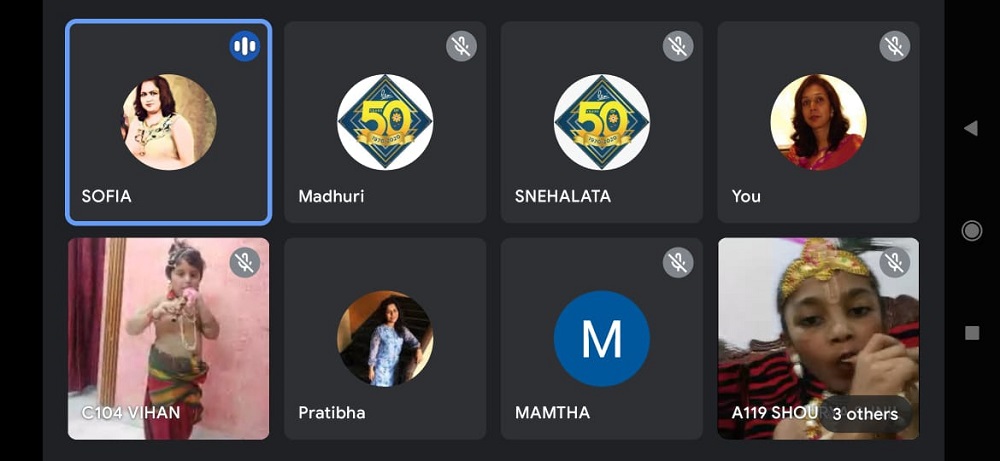Open A119 SHOURYA's video feed
This screenshot has height=461, width=1000.
point(818,339)
